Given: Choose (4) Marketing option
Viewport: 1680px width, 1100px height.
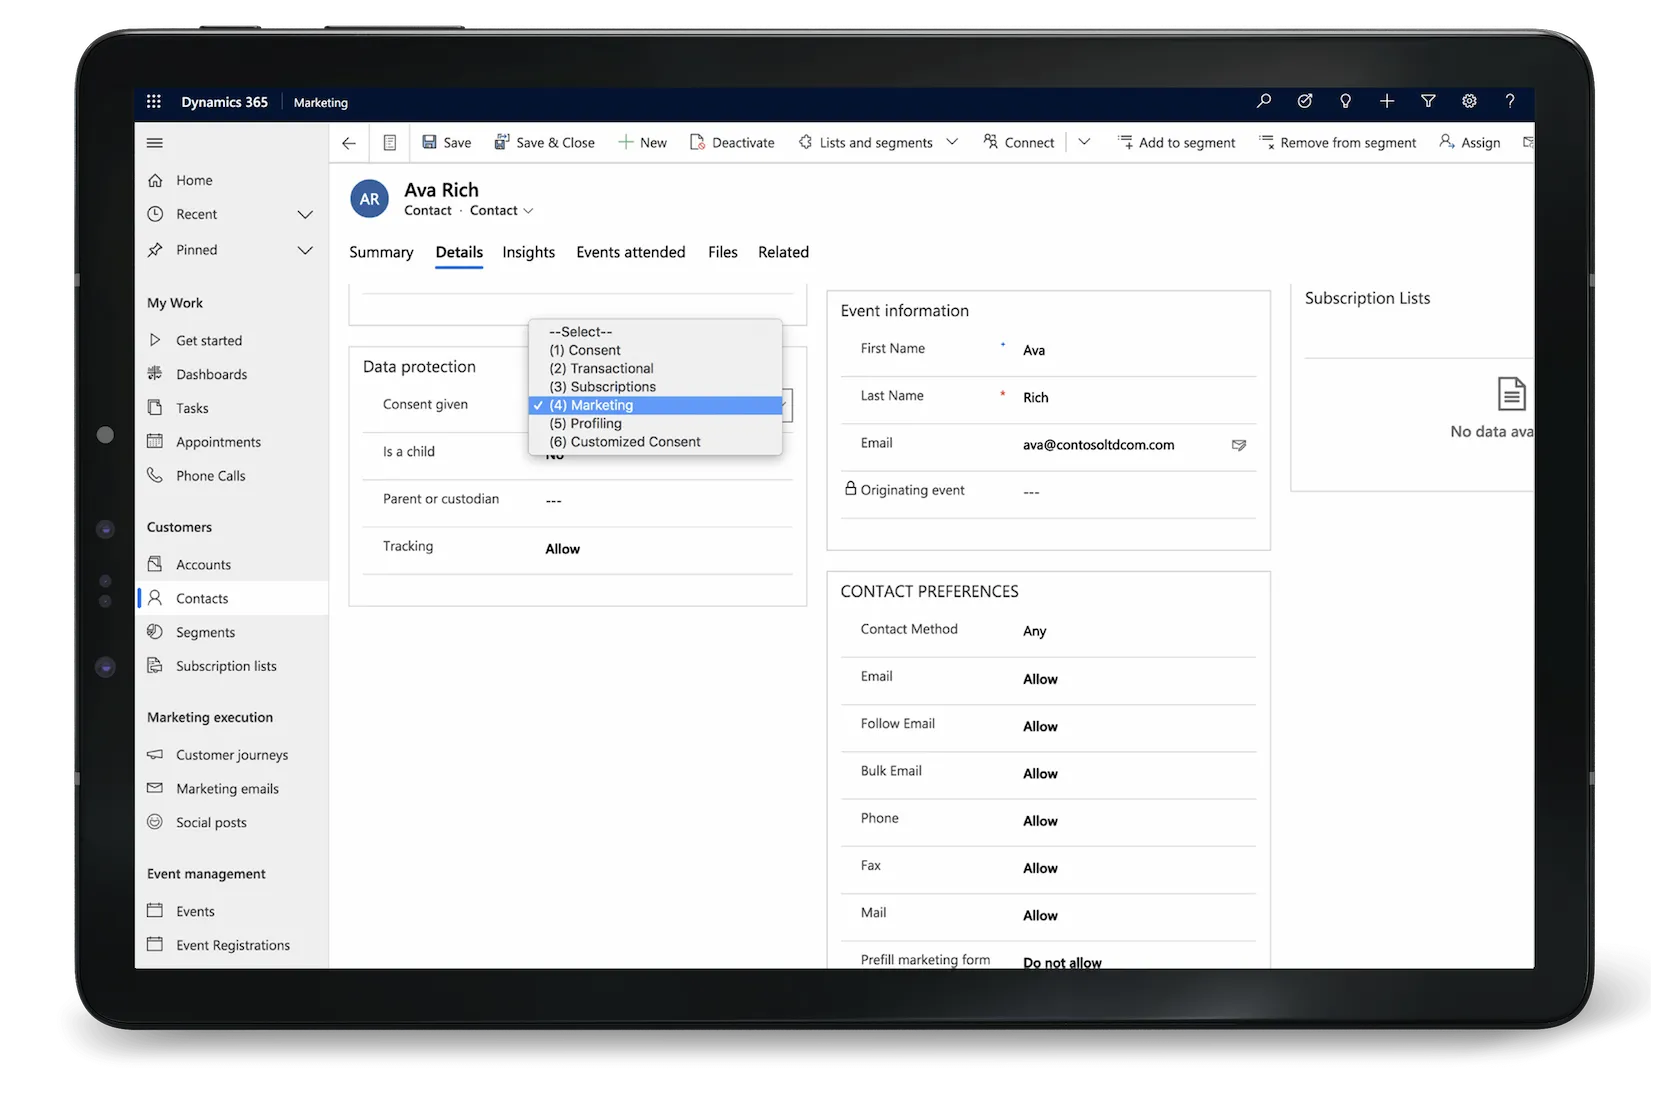Looking at the screenshot, I should coord(655,405).
